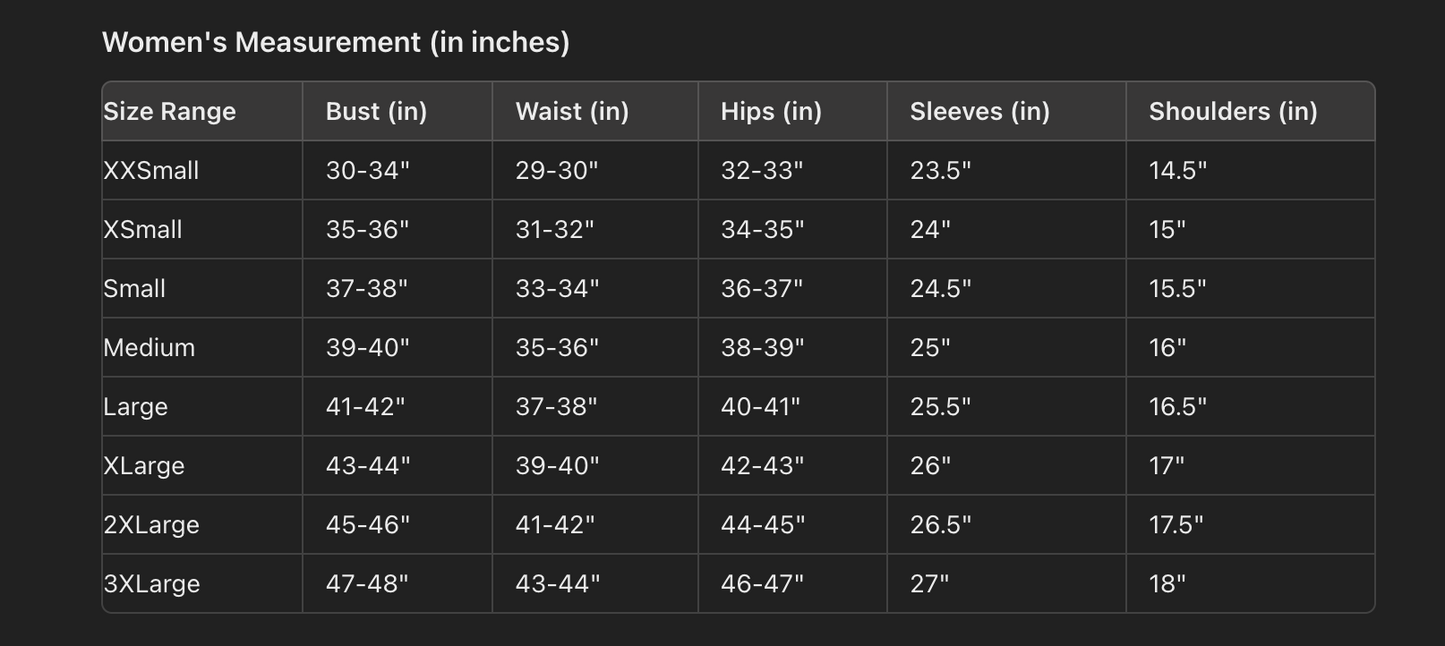Screen dimensions: 1445x646
Task: Click the "Women's Measurement (in inches)" title
Action: pyautogui.click(x=336, y=42)
